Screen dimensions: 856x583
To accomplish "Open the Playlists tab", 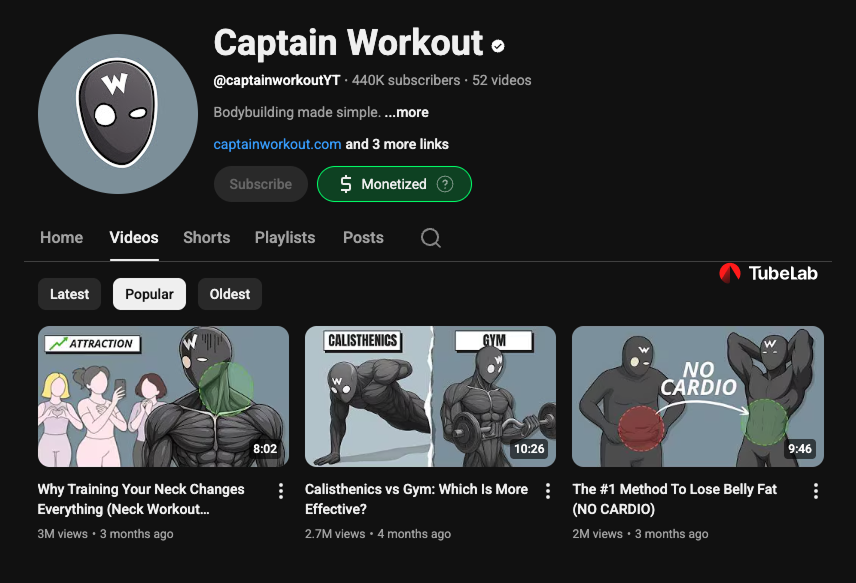I will 285,237.
